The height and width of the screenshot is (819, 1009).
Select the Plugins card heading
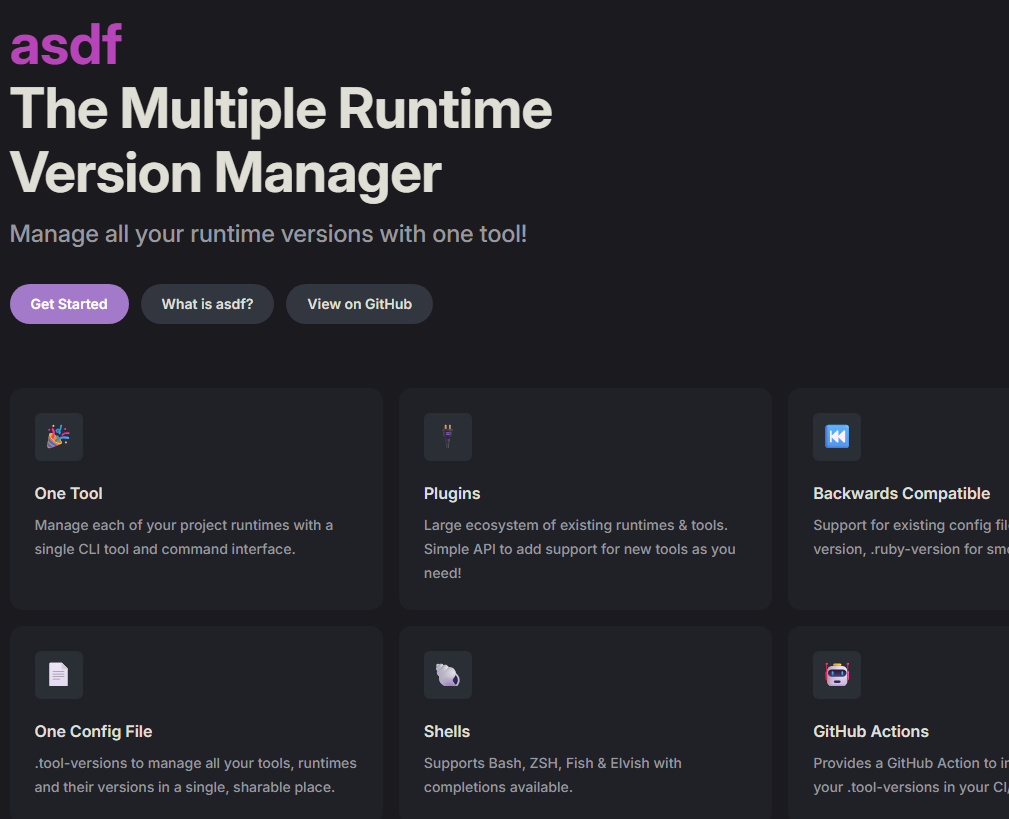click(x=452, y=493)
